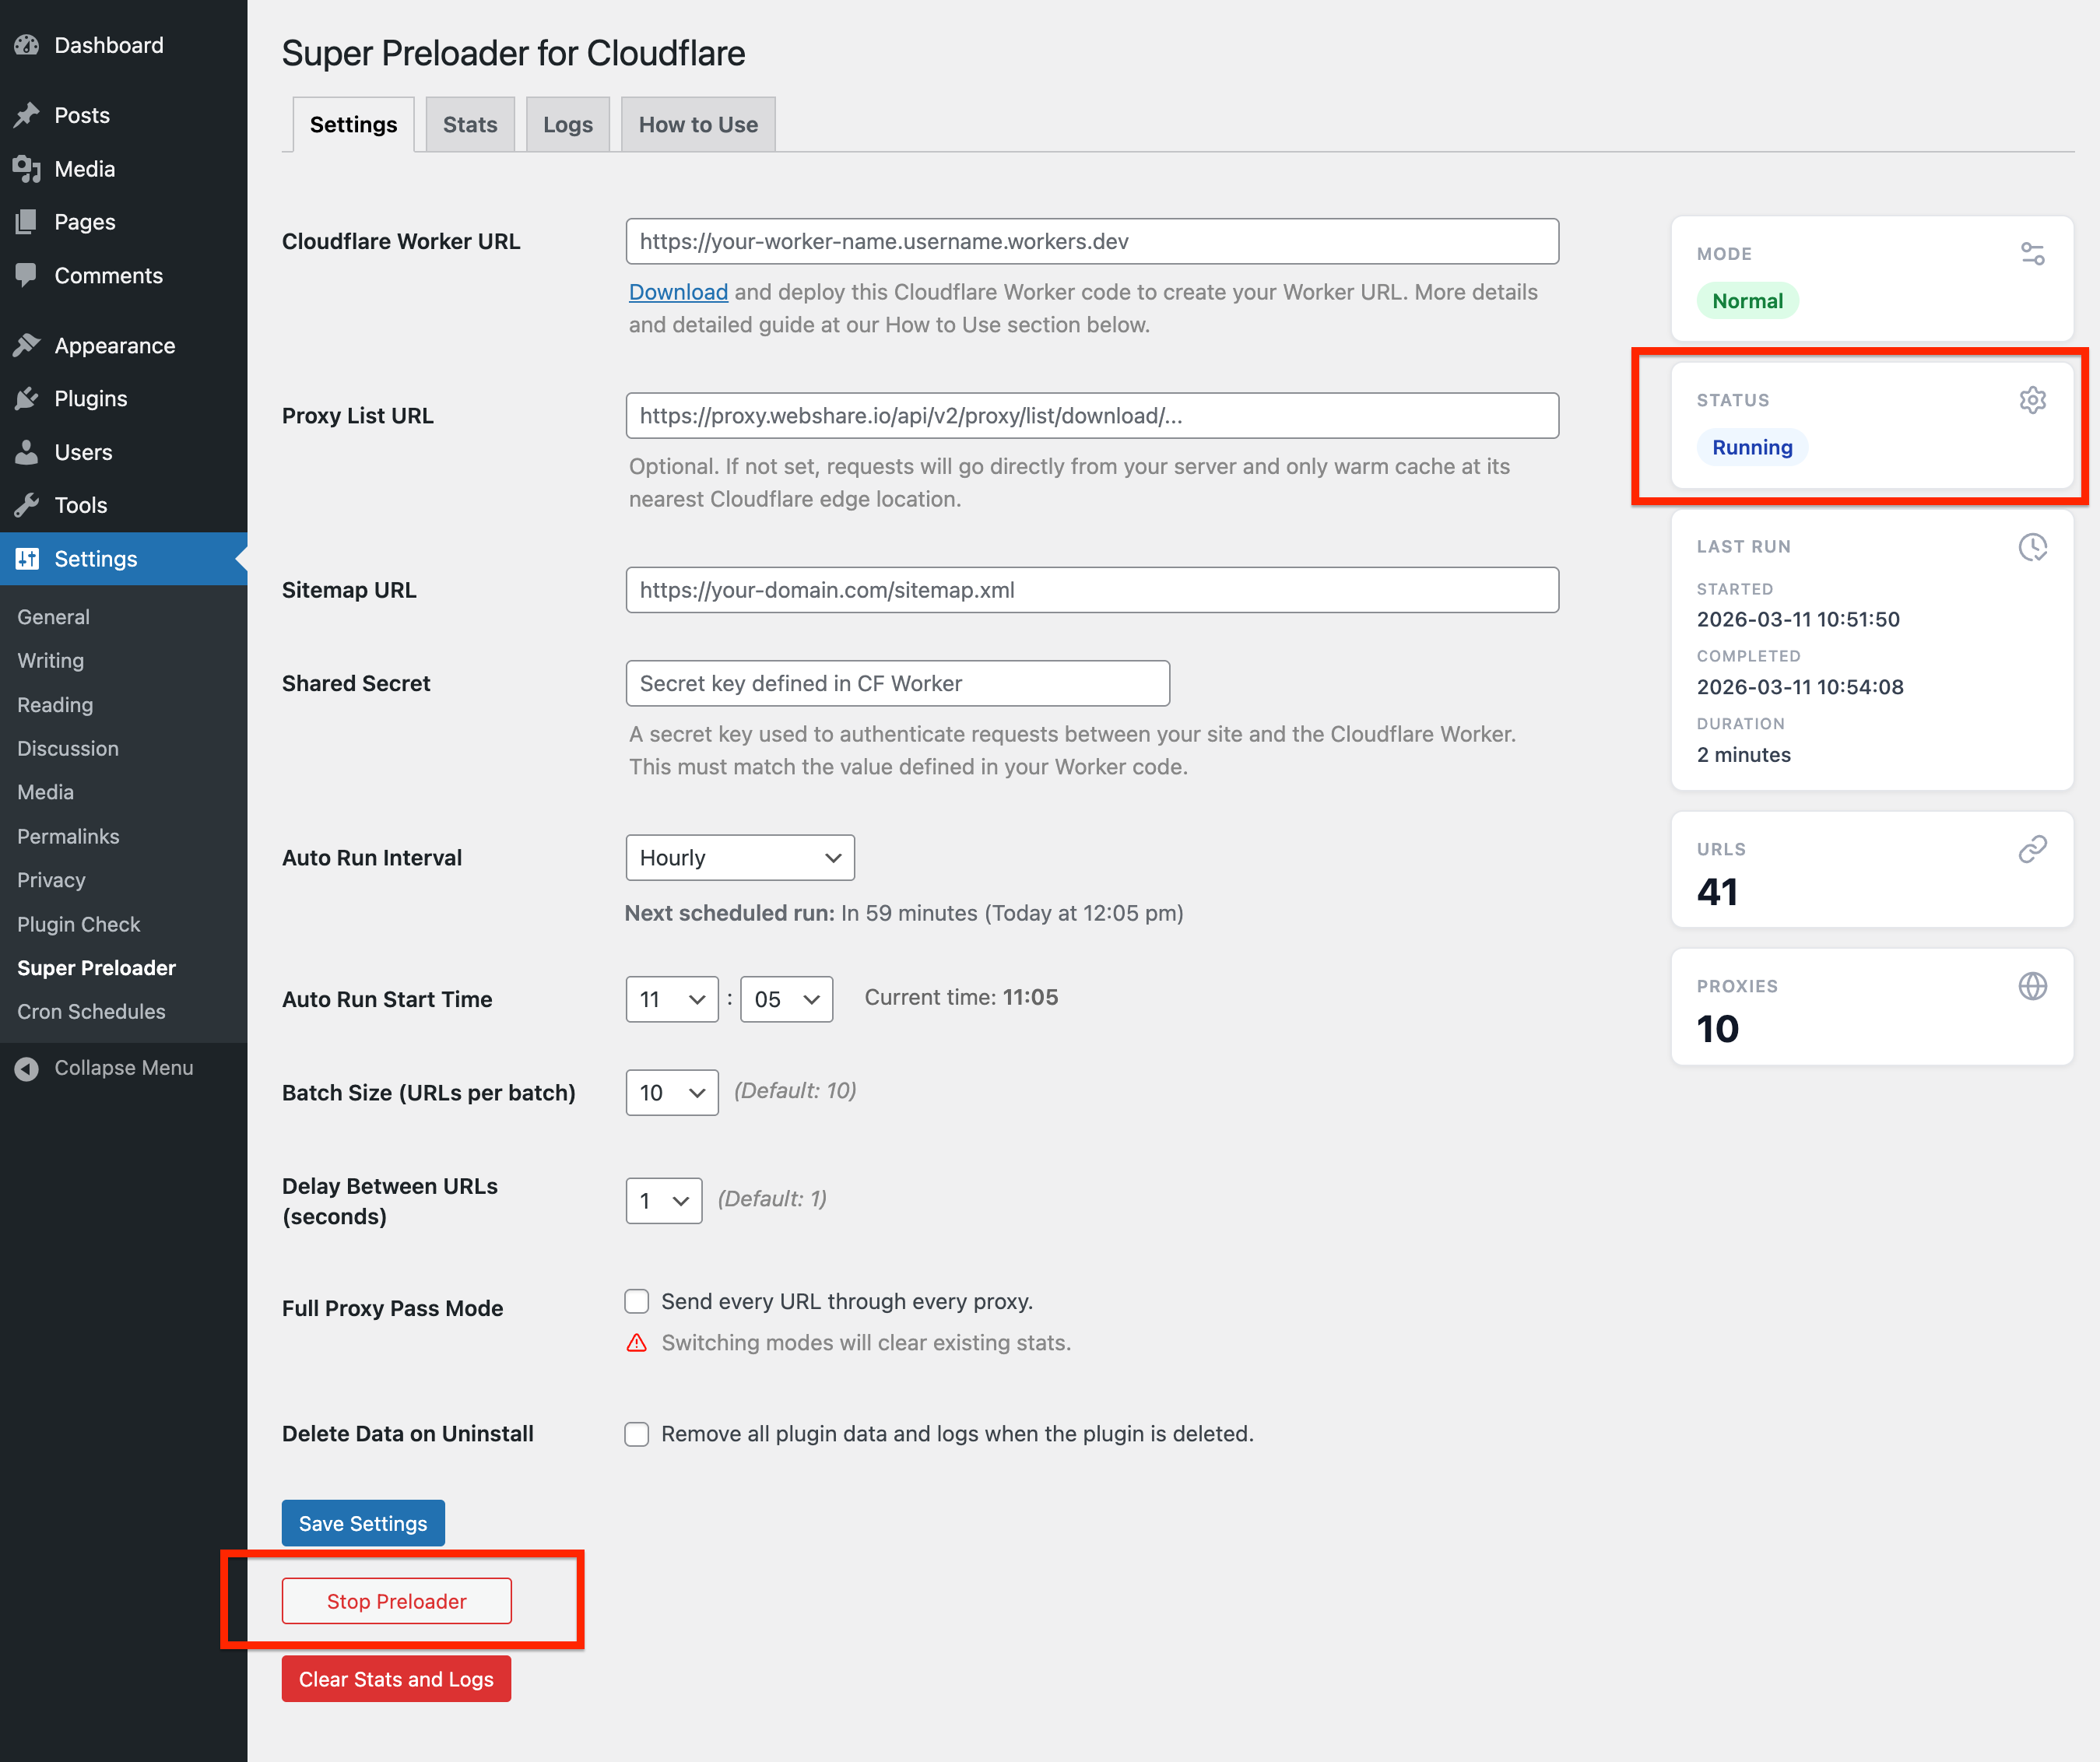
Task: Click the Comments icon in the sidebar
Action: pos(27,275)
